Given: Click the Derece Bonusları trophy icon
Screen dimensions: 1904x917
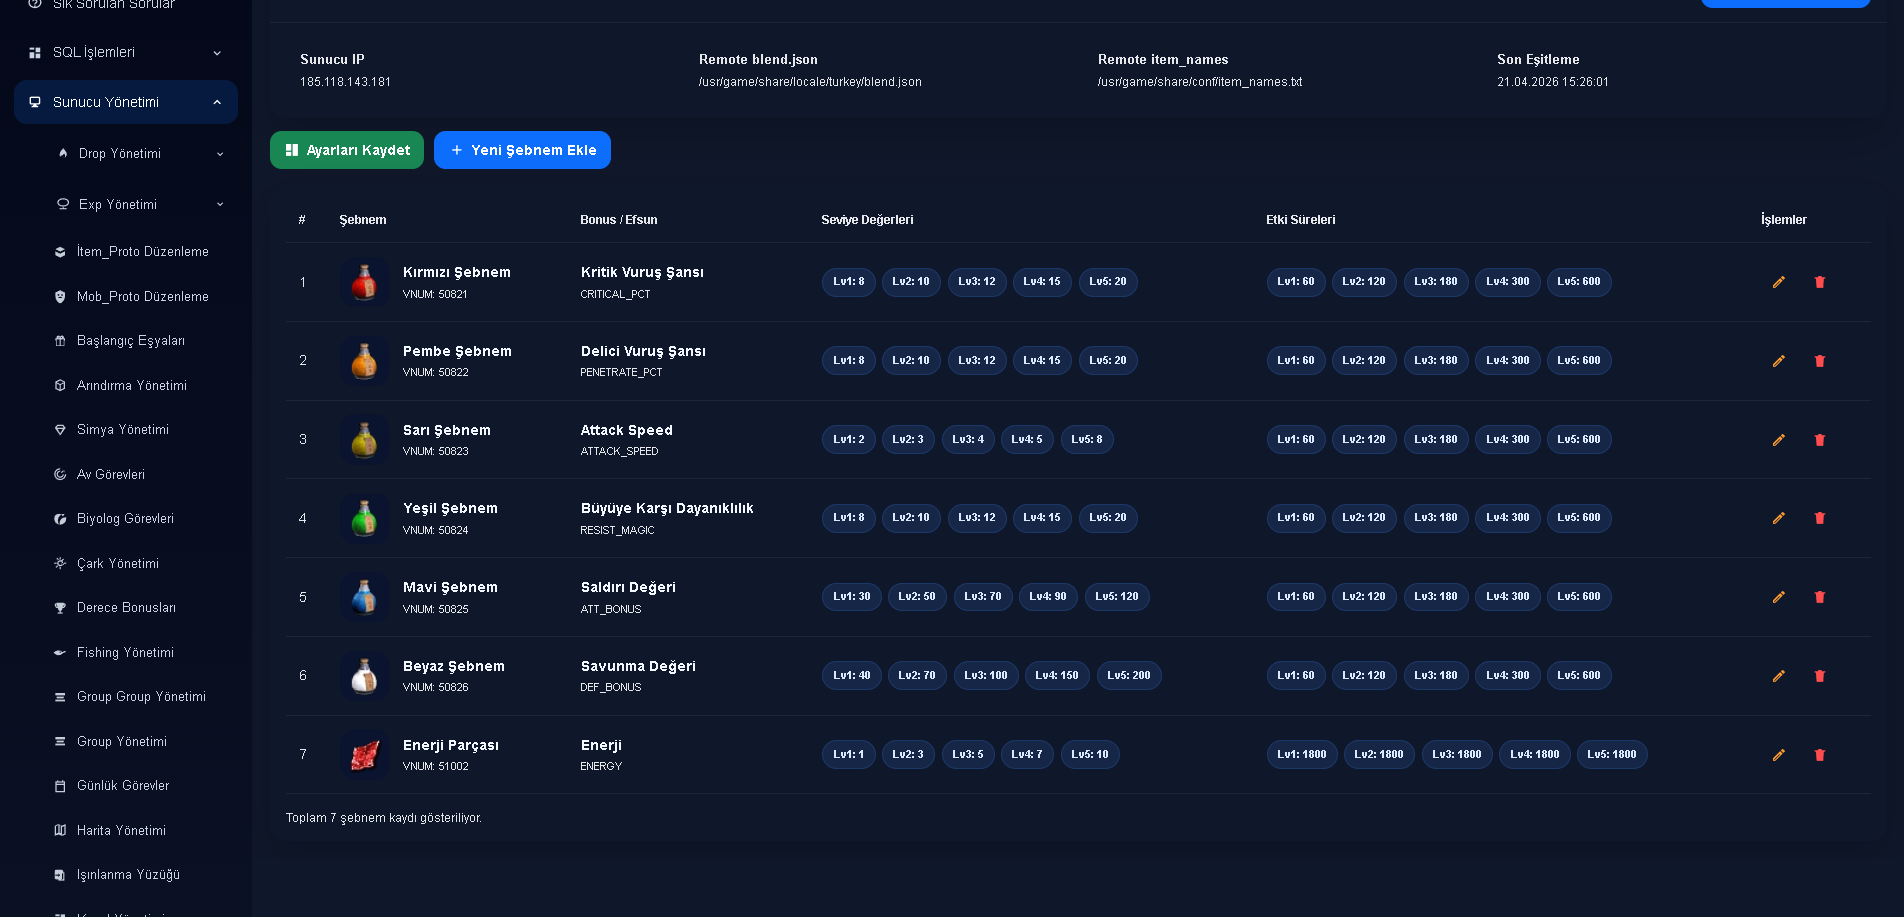Looking at the screenshot, I should click(60, 608).
